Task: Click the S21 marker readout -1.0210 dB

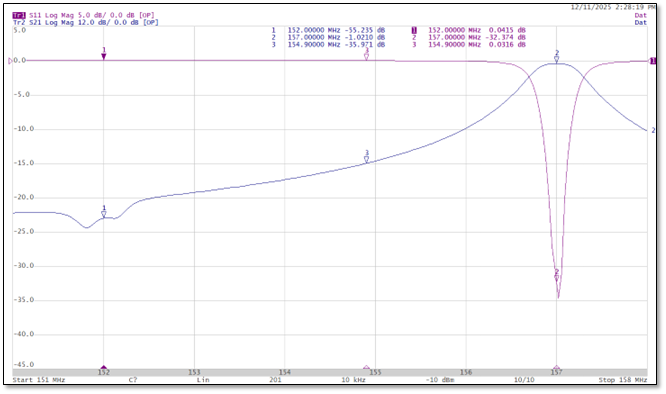Action: click(365, 37)
